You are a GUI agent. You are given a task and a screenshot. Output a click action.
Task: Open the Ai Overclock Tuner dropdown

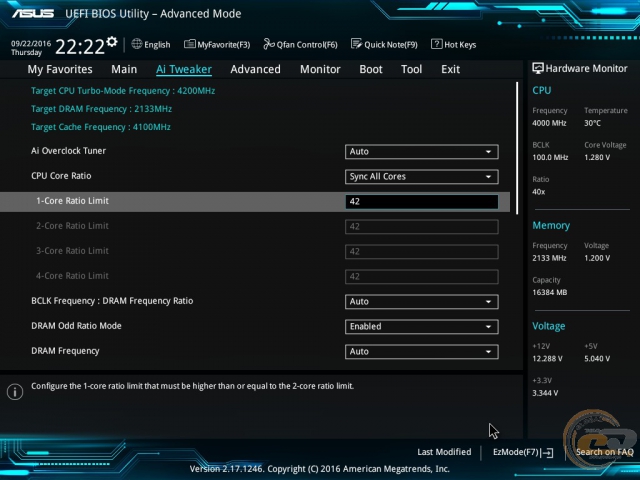click(421, 152)
